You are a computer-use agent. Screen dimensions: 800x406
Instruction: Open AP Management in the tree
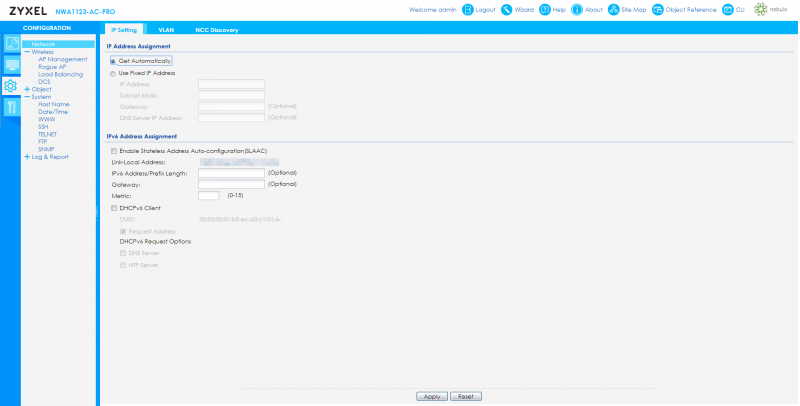pyautogui.click(x=63, y=59)
